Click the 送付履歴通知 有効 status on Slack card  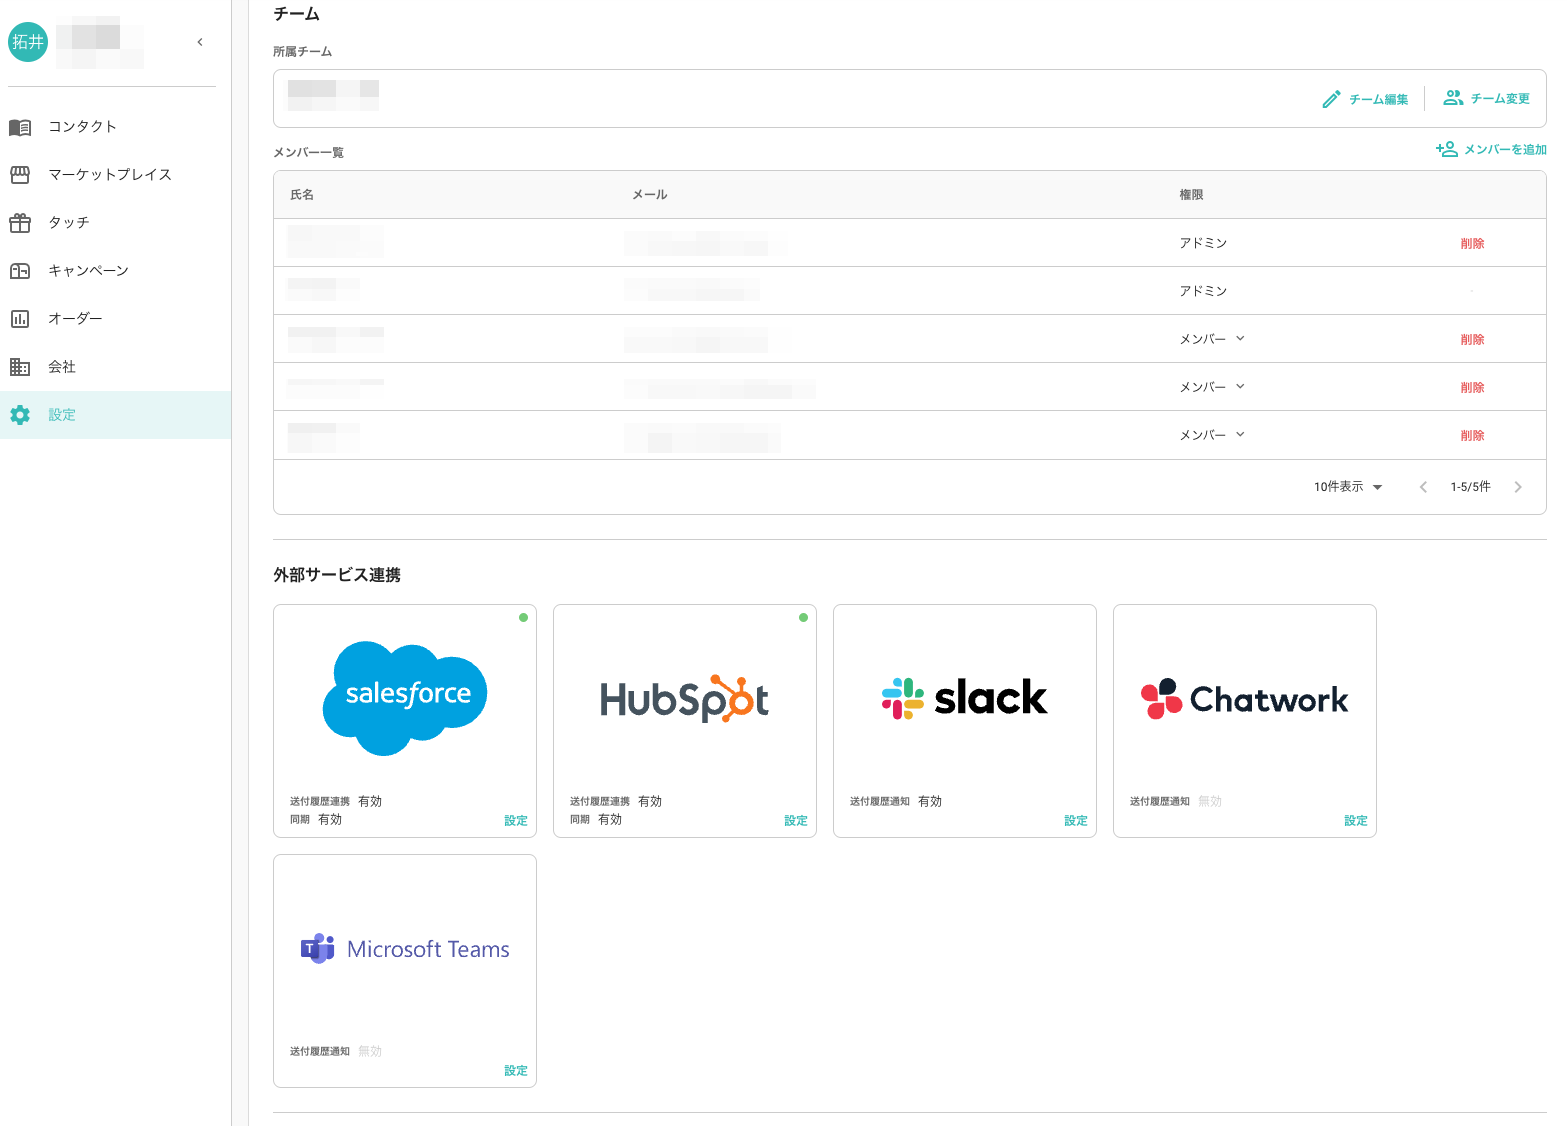click(896, 802)
